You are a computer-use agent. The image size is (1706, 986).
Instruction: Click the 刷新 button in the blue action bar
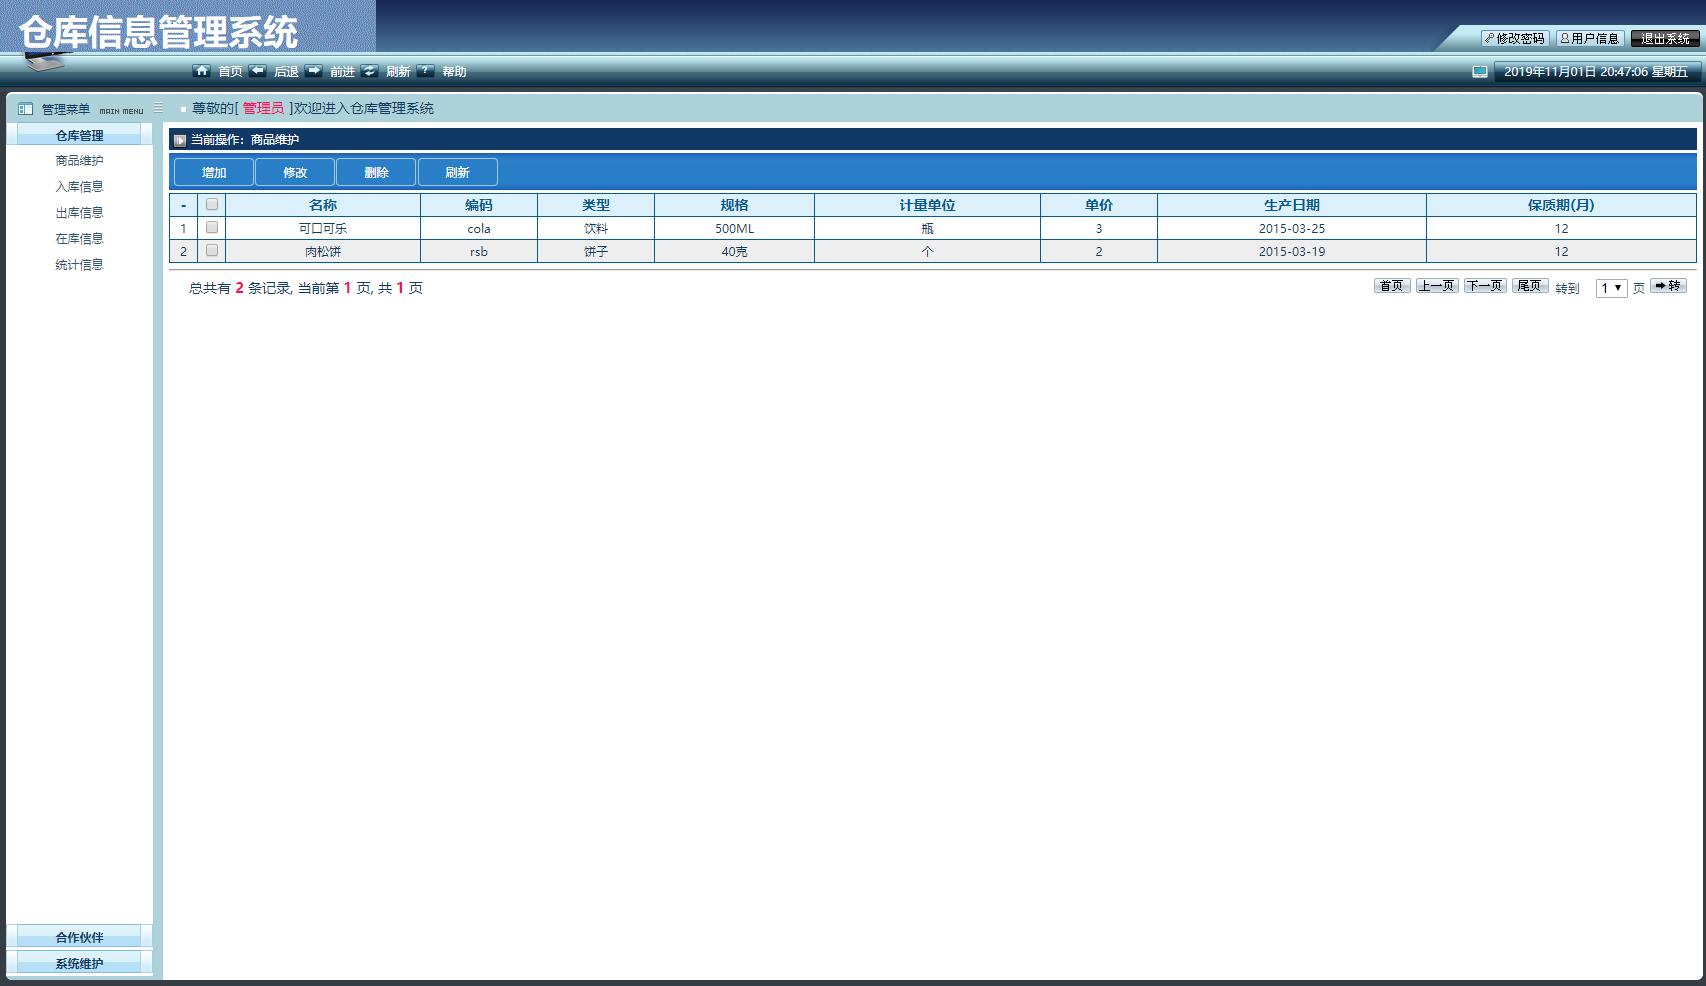[x=457, y=172]
